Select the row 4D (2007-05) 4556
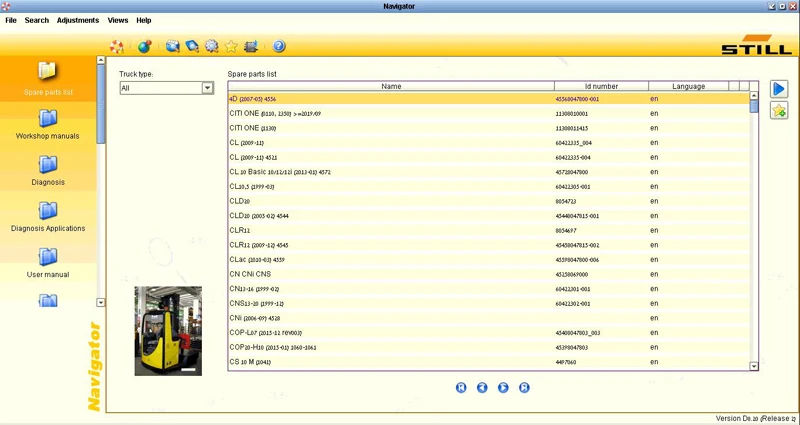Screen dimensions: 800x425 [x=489, y=99]
